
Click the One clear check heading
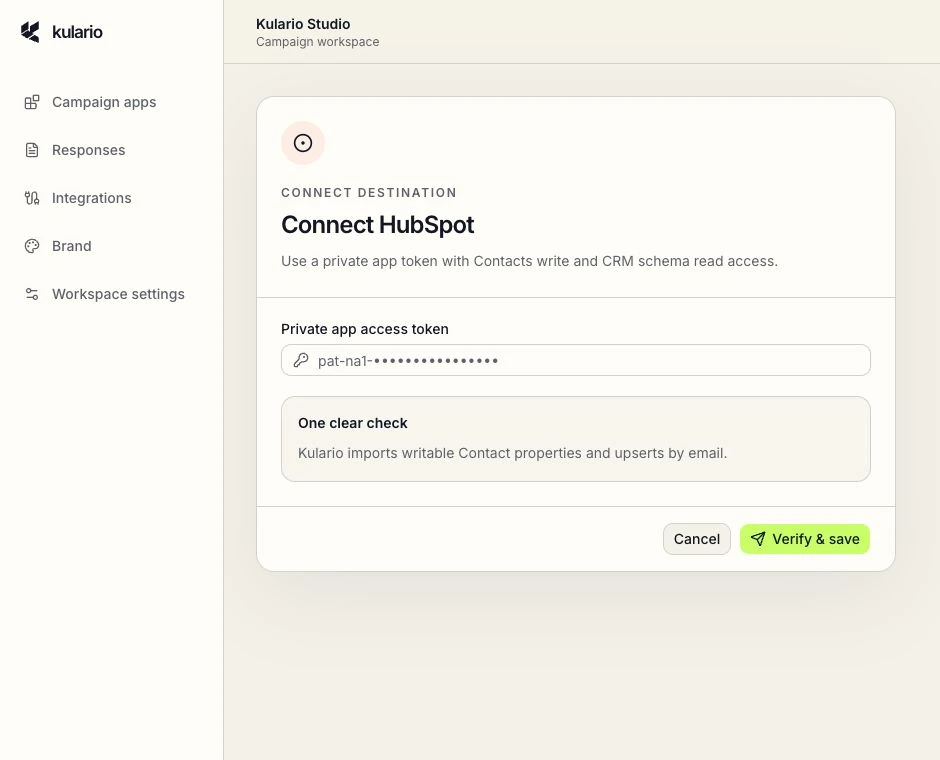point(352,423)
